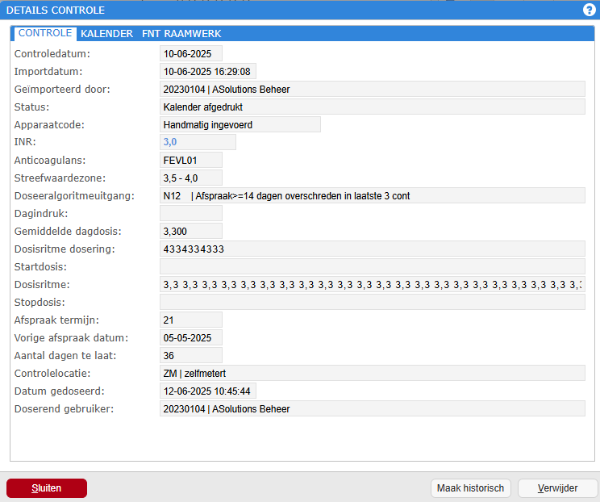Click the Streefwaardezone field

pyautogui.click(x=191, y=178)
